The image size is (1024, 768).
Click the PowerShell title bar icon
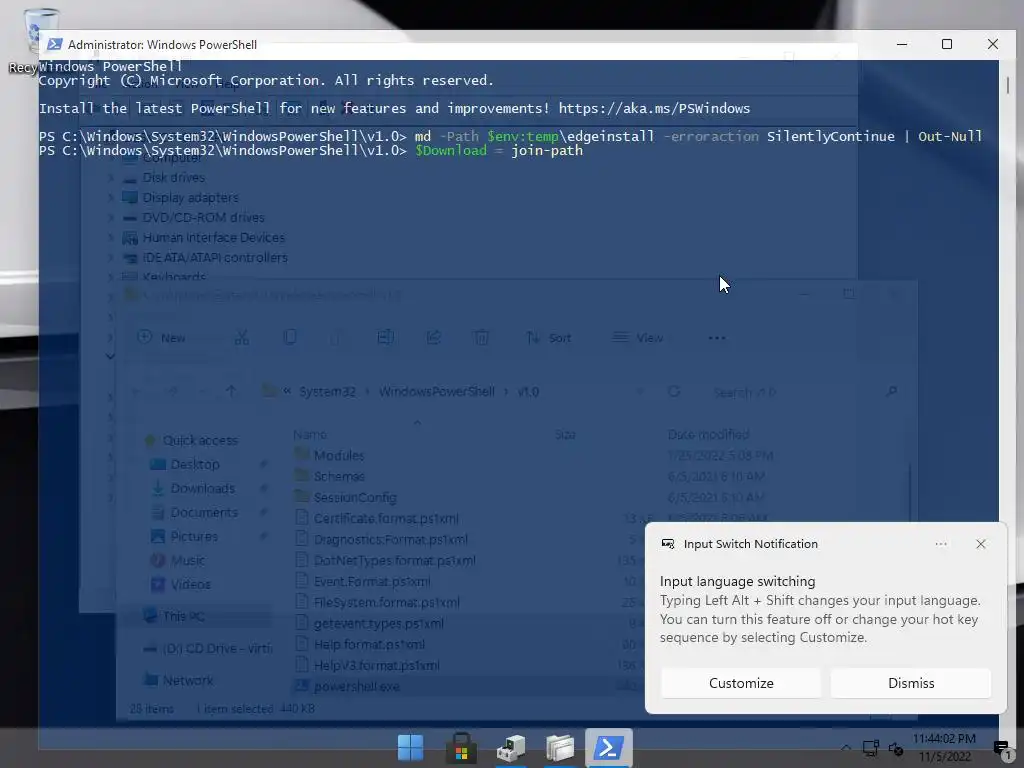pos(55,44)
